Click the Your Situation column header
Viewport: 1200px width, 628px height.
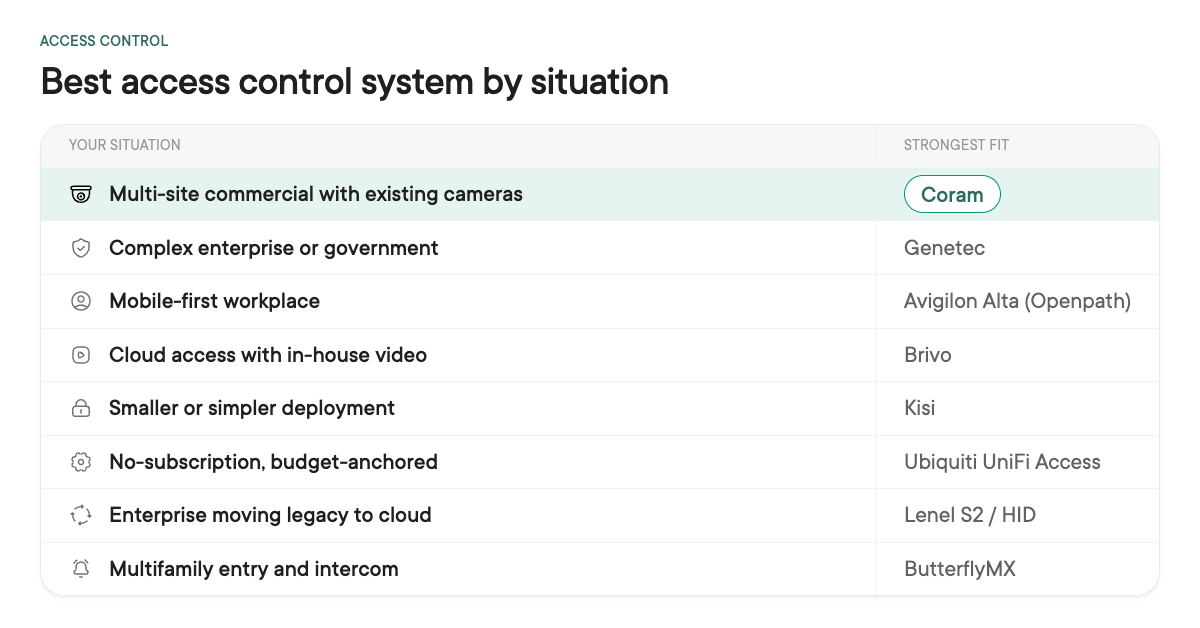coord(125,145)
